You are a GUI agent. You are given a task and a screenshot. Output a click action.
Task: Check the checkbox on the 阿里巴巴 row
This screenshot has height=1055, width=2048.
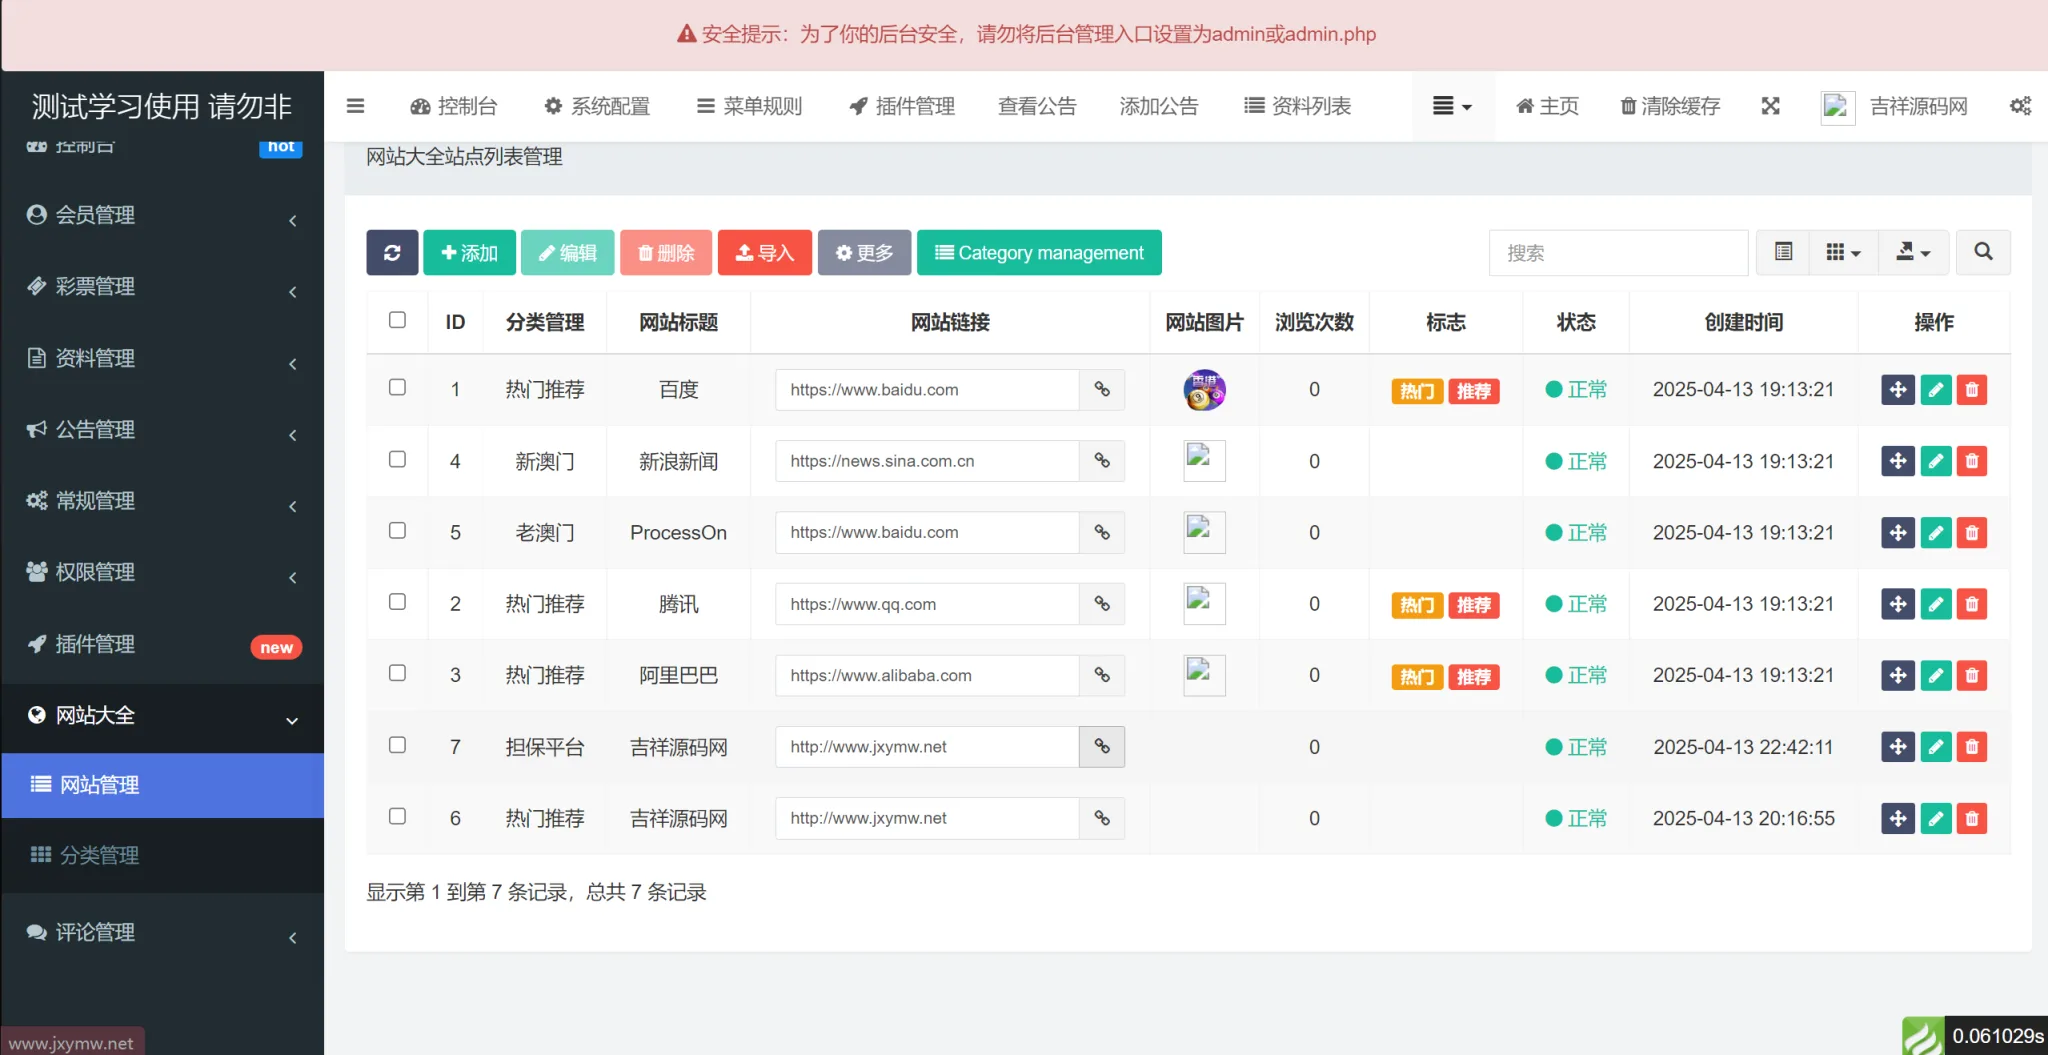(397, 674)
